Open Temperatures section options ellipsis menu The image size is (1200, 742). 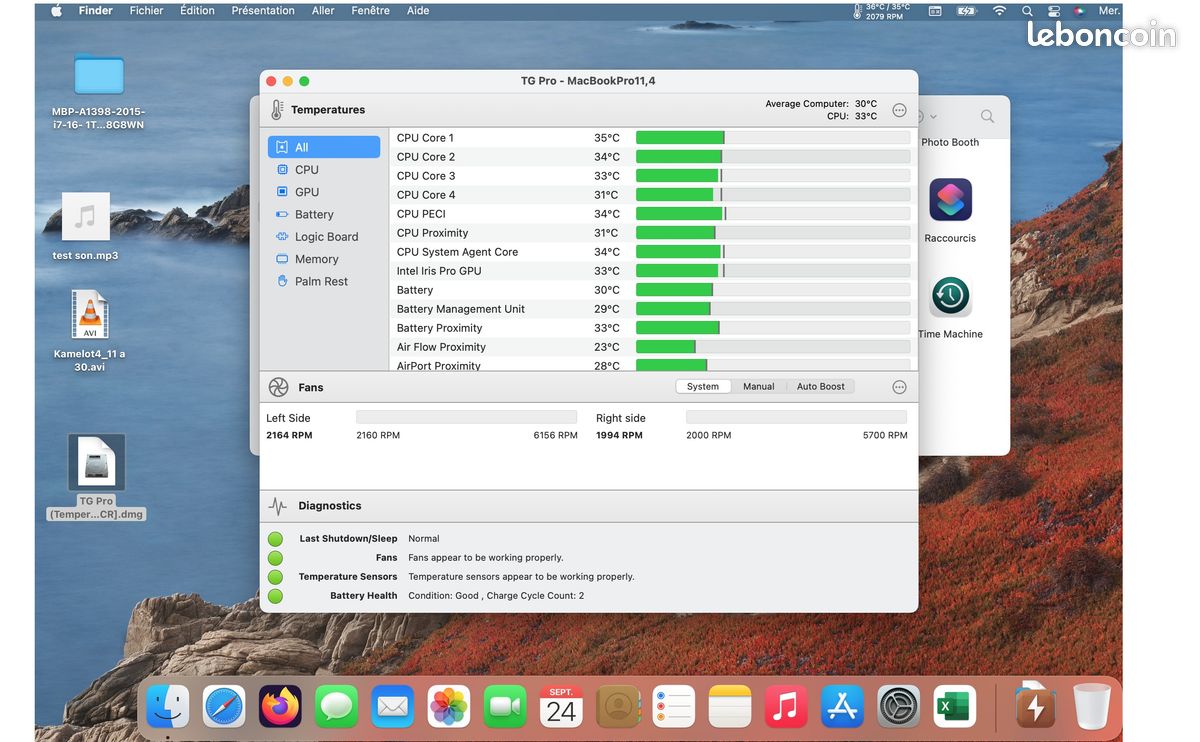pos(899,110)
